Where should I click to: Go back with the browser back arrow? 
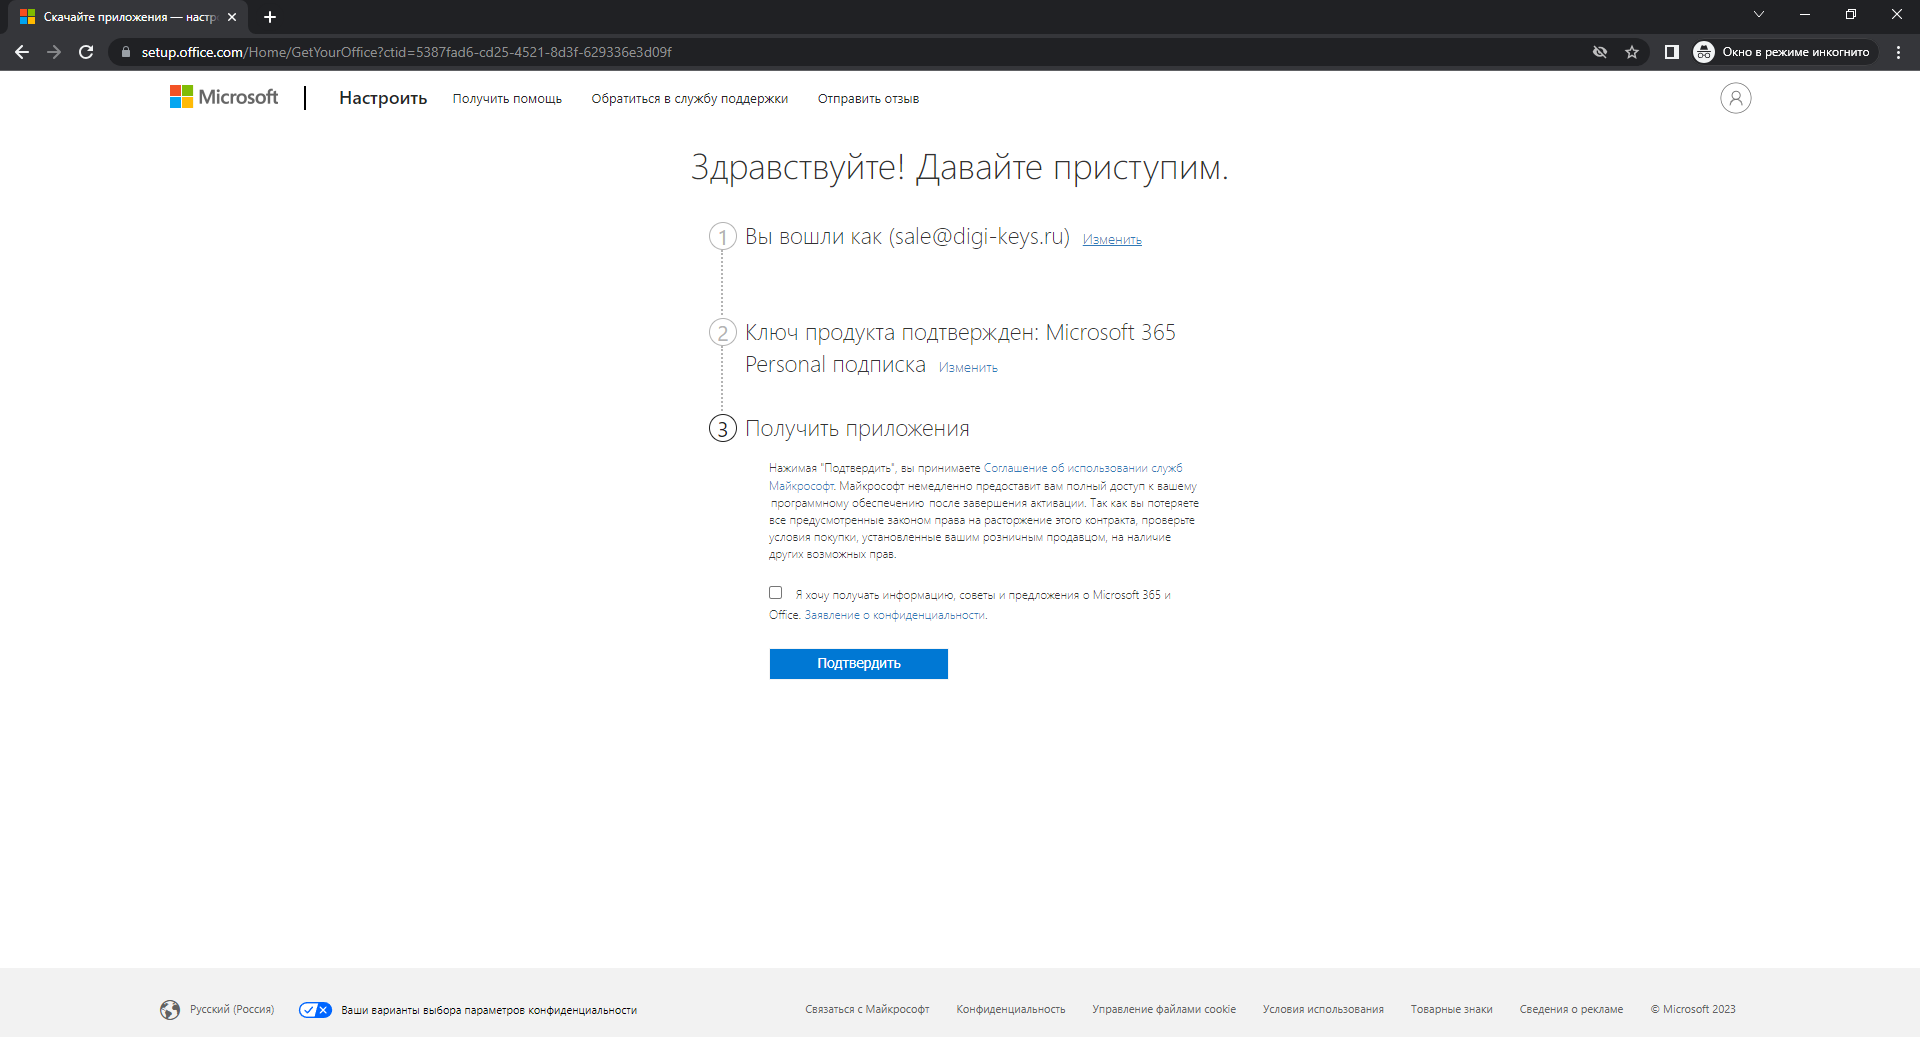pos(22,52)
